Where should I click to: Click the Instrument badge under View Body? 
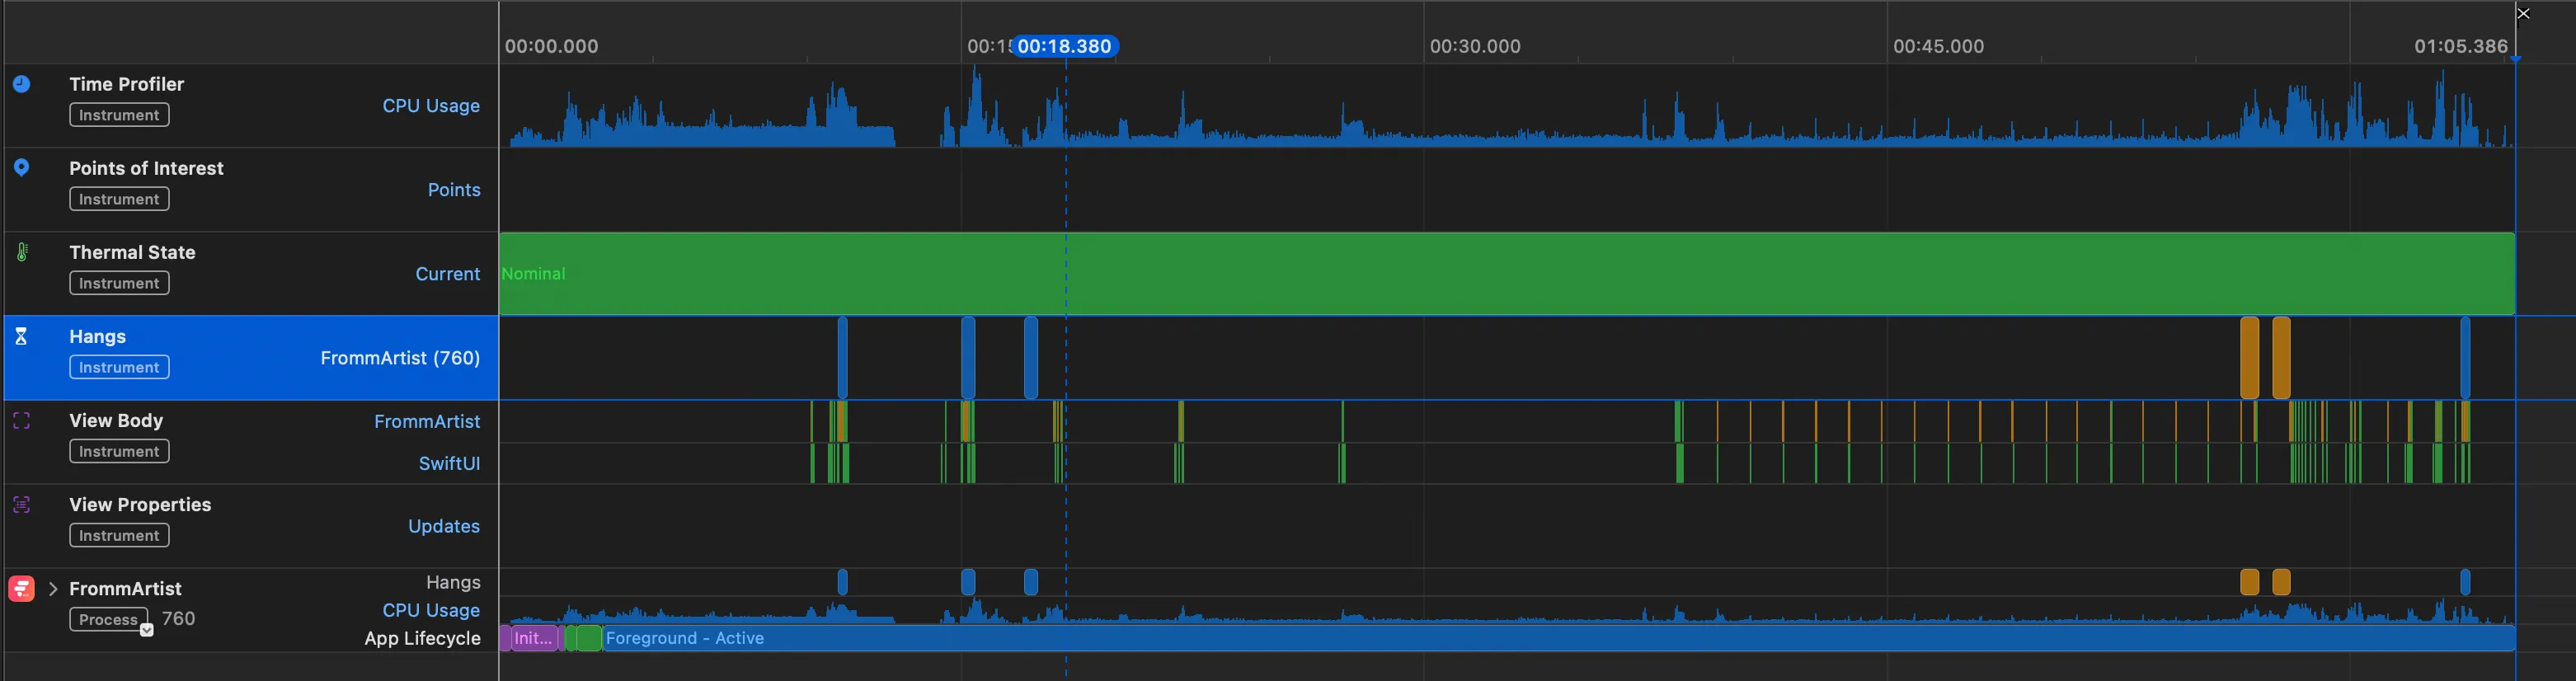click(x=119, y=451)
